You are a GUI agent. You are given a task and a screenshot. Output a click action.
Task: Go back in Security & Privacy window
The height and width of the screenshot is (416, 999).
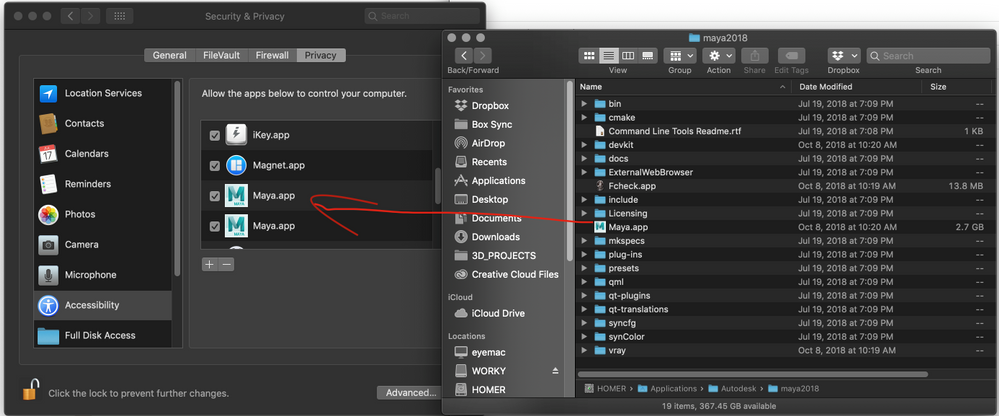[70, 16]
